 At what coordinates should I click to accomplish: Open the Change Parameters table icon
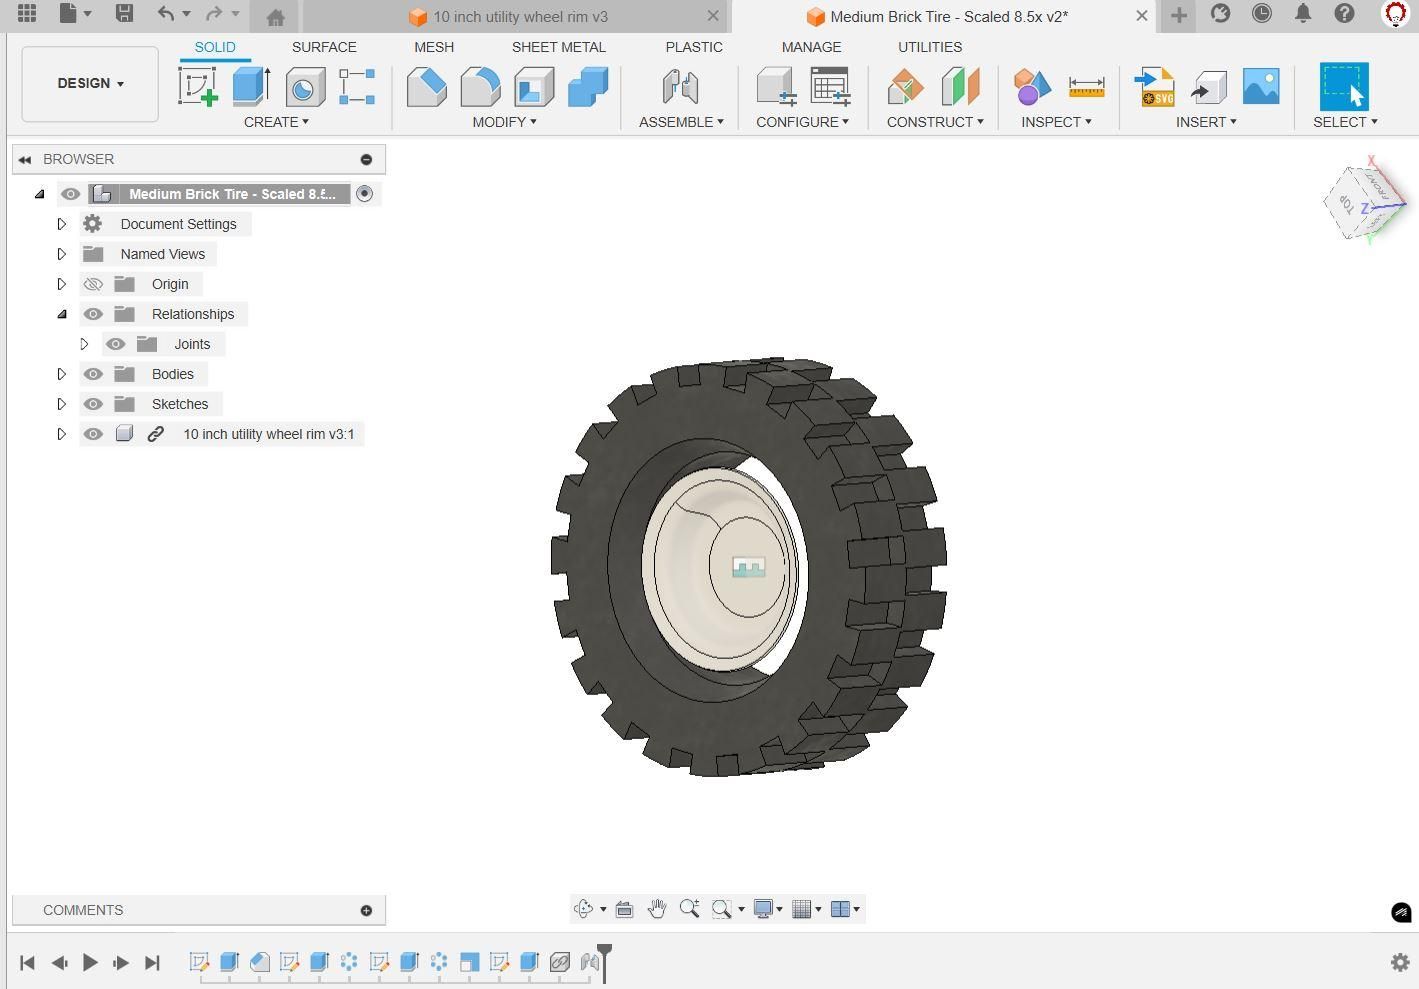pos(830,87)
